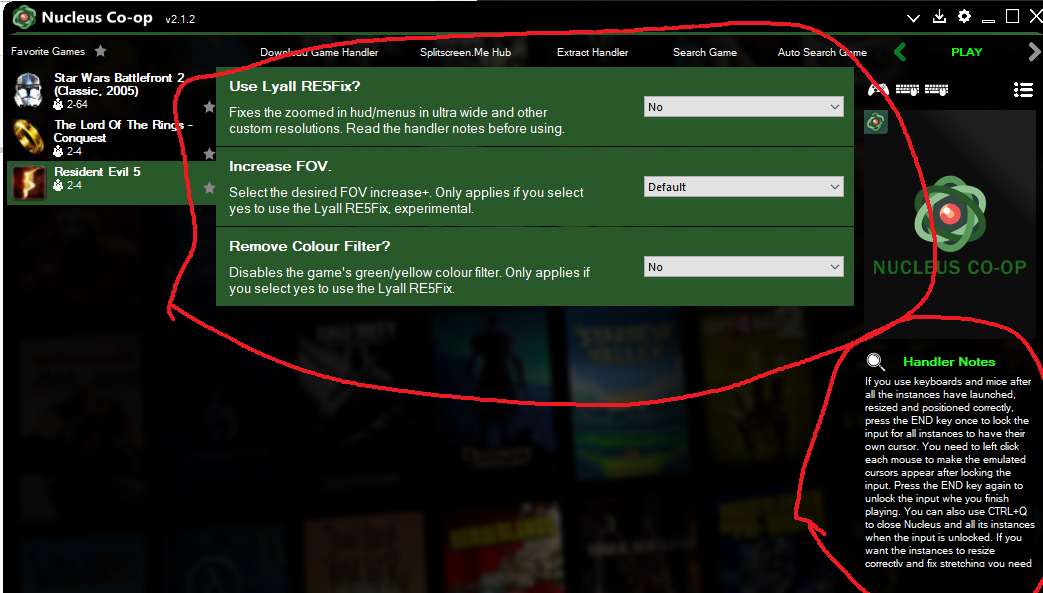The width and height of the screenshot is (1043, 593).
Task: Go back with the green left arrow
Action: (x=900, y=52)
